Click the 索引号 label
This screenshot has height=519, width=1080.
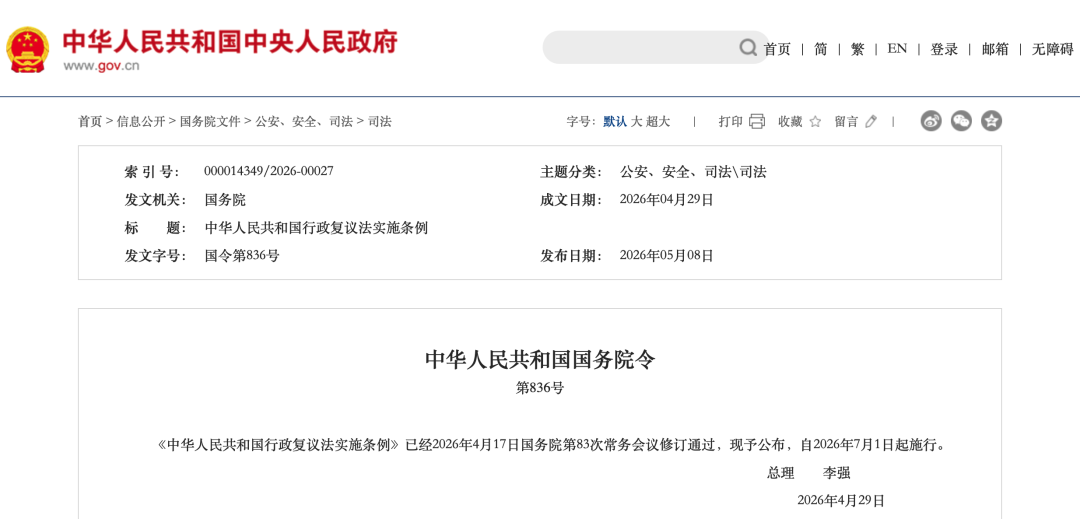coord(152,172)
